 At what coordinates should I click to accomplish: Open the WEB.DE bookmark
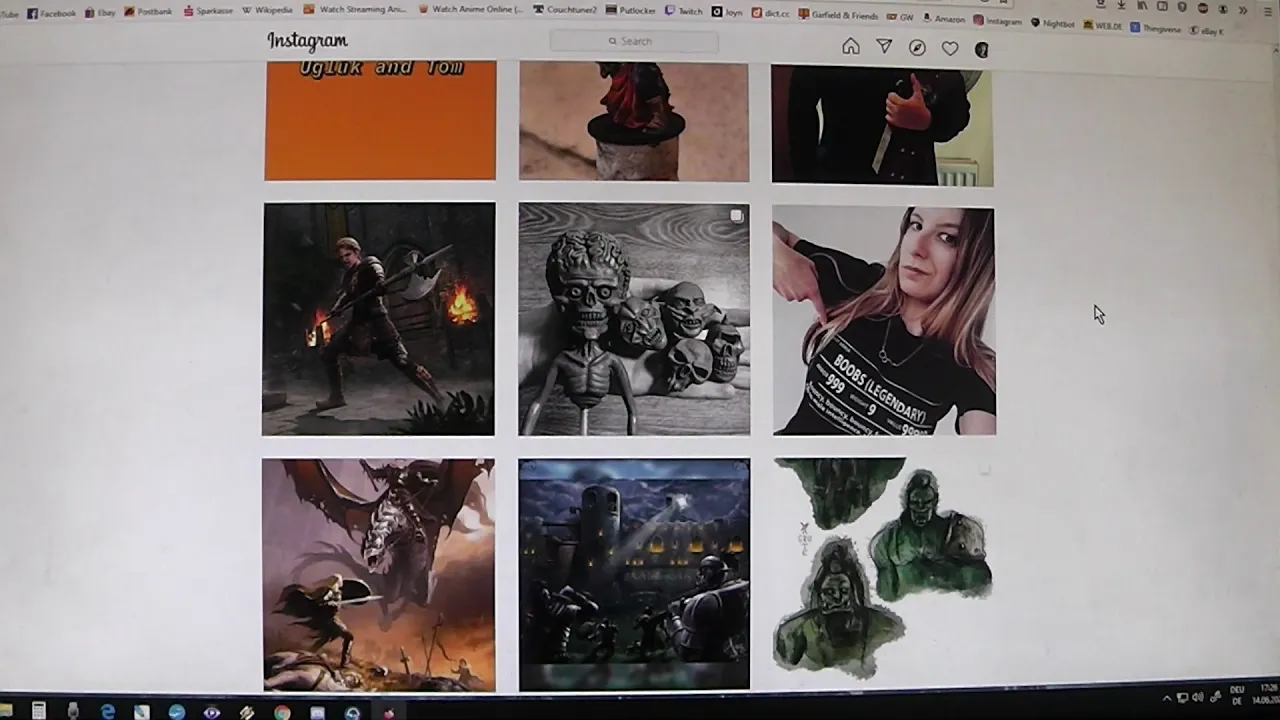pyautogui.click(x=1101, y=25)
